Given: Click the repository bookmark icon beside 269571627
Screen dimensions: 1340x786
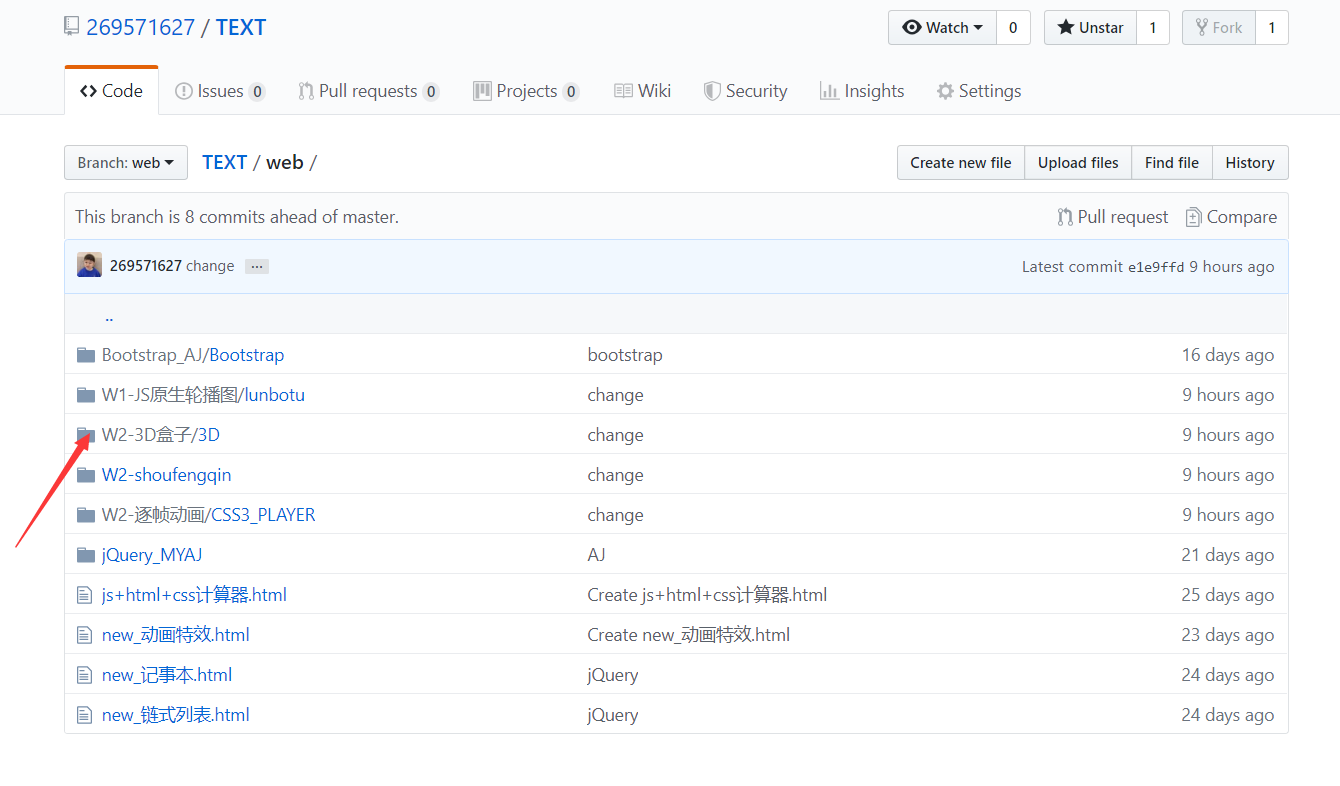Looking at the screenshot, I should (x=71, y=26).
